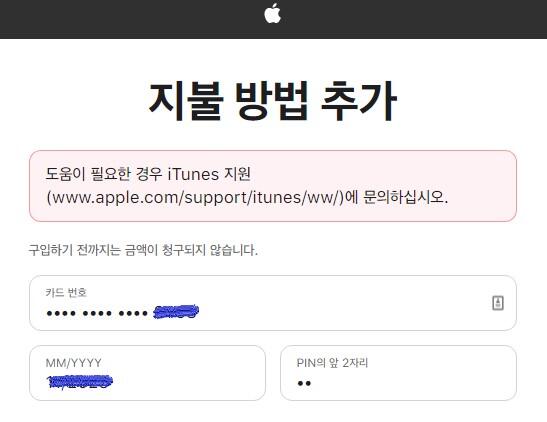Click the 지불 방법 추가 heading
This screenshot has height=422, width=547.
273,101
